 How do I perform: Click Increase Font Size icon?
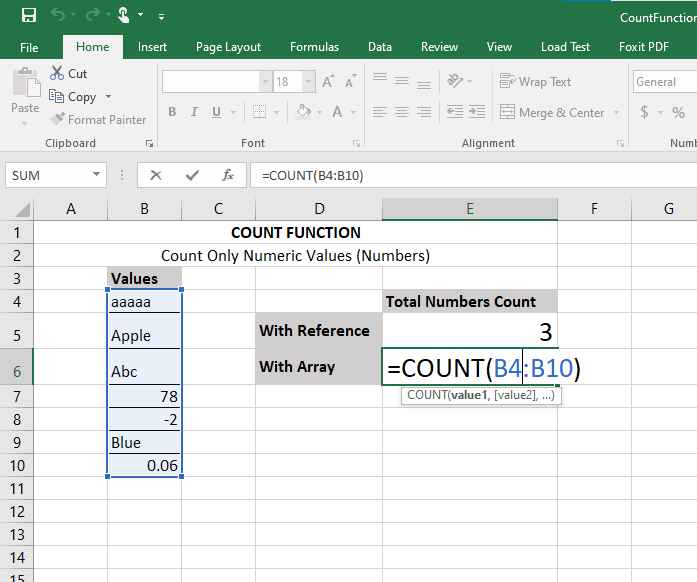[x=328, y=82]
